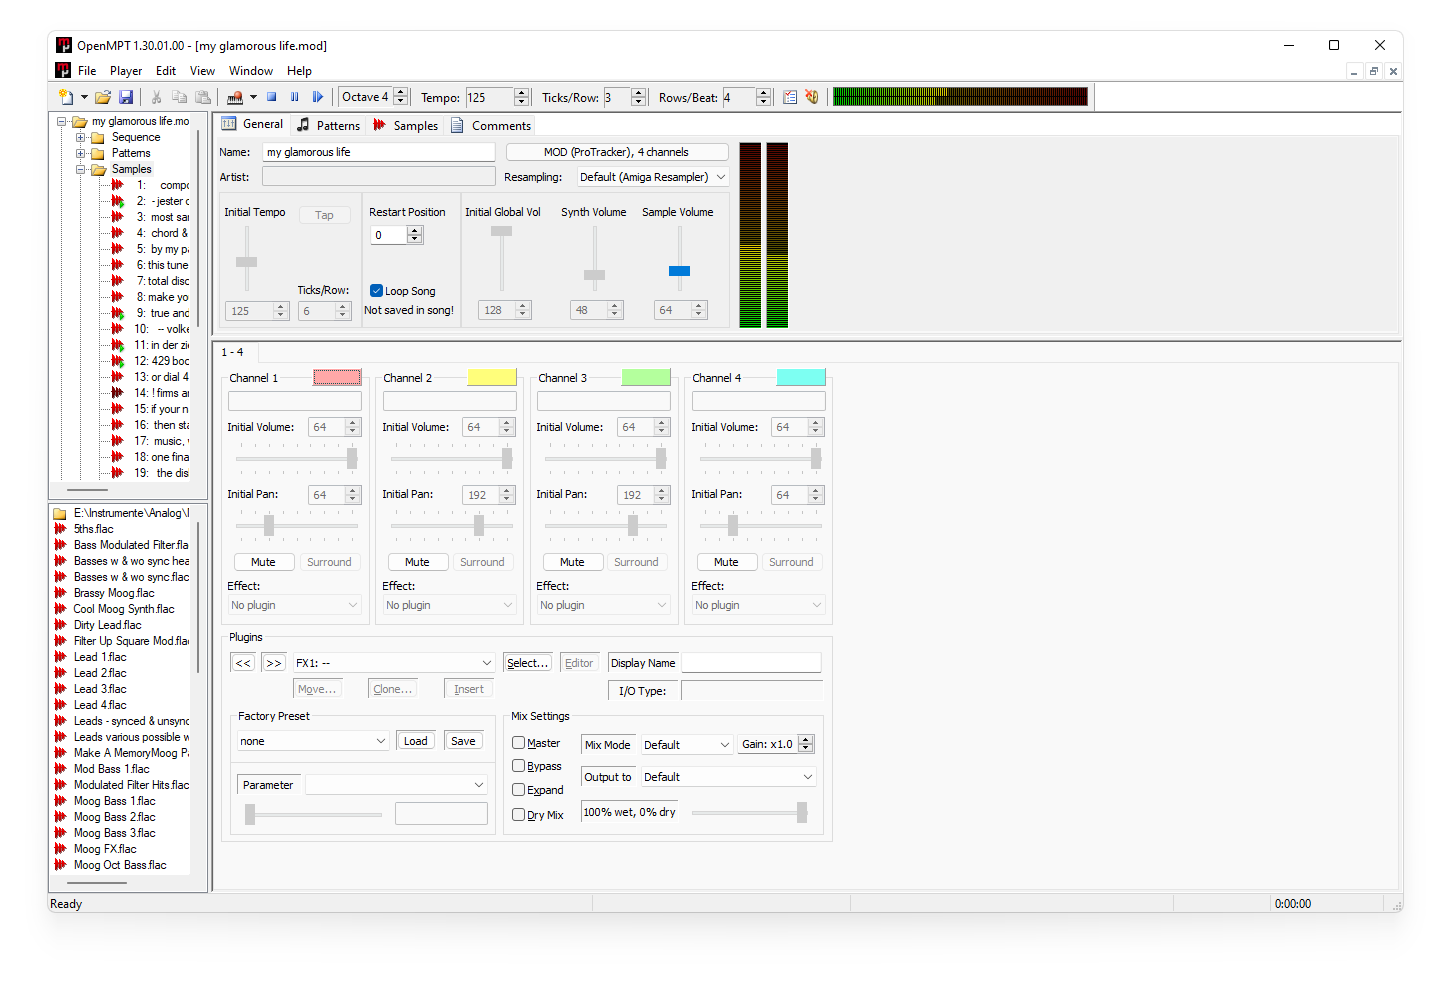Screen dimensions: 1451x992
Task: Click the Sequence folder icon in the tree
Action: pos(98,137)
